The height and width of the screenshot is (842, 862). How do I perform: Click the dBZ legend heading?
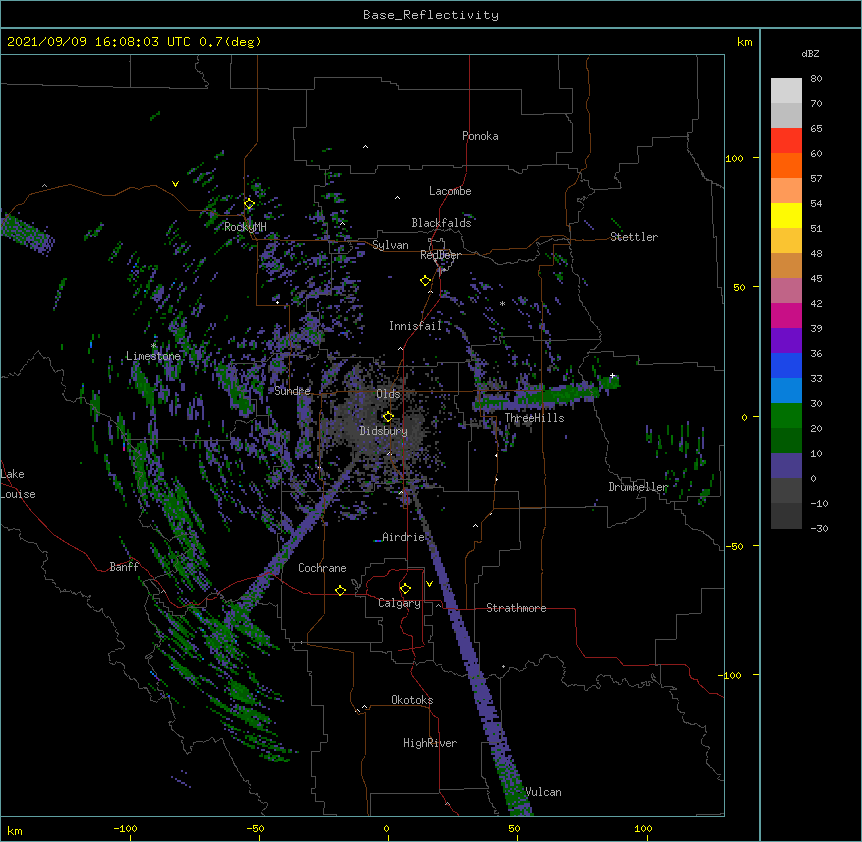pos(810,54)
